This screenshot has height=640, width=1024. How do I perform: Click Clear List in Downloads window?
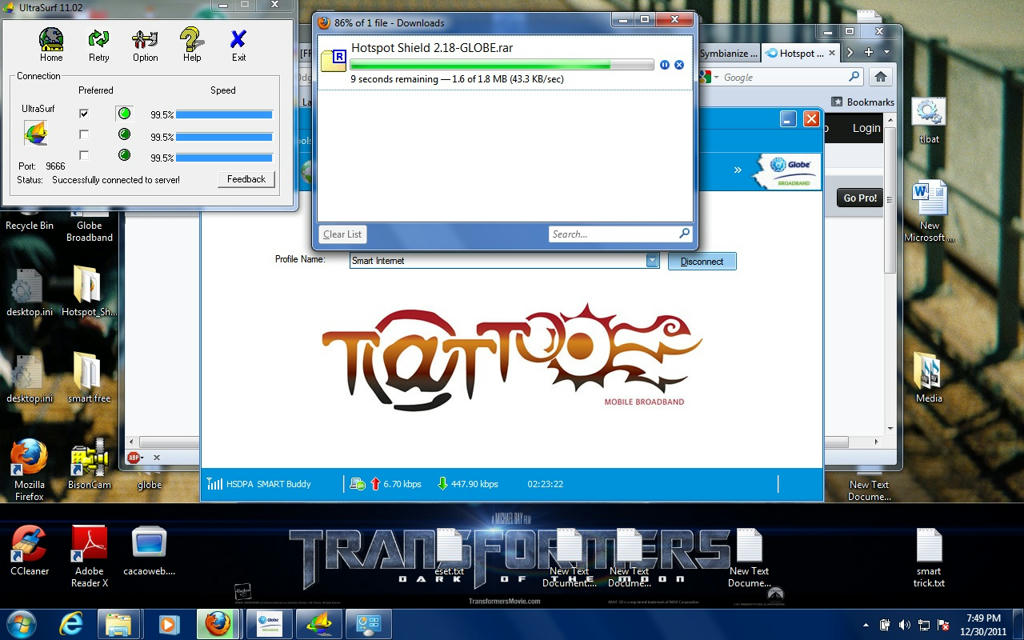coord(342,234)
